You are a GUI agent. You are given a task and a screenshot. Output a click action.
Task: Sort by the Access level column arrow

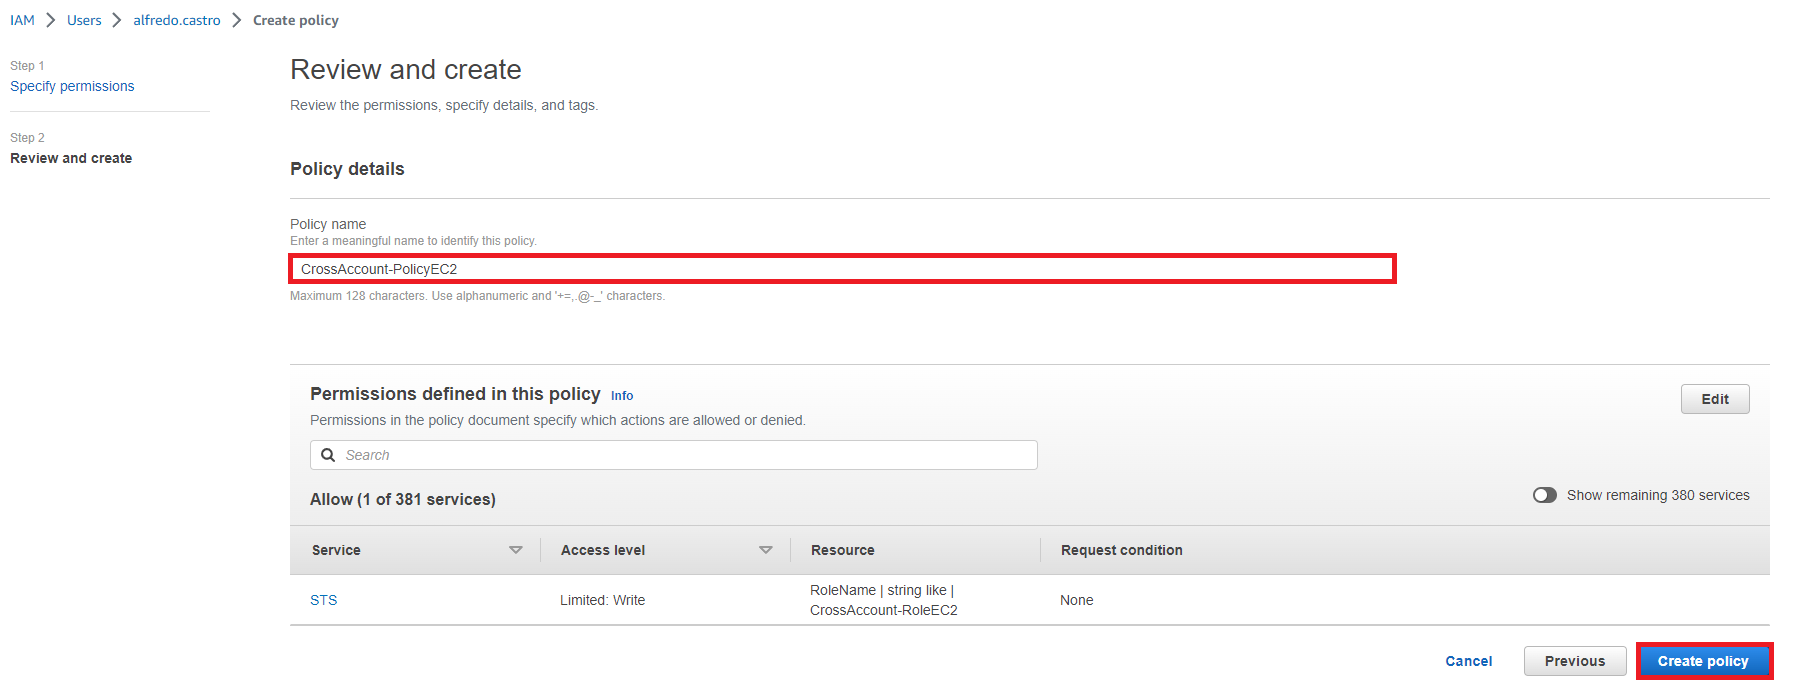[x=766, y=550]
